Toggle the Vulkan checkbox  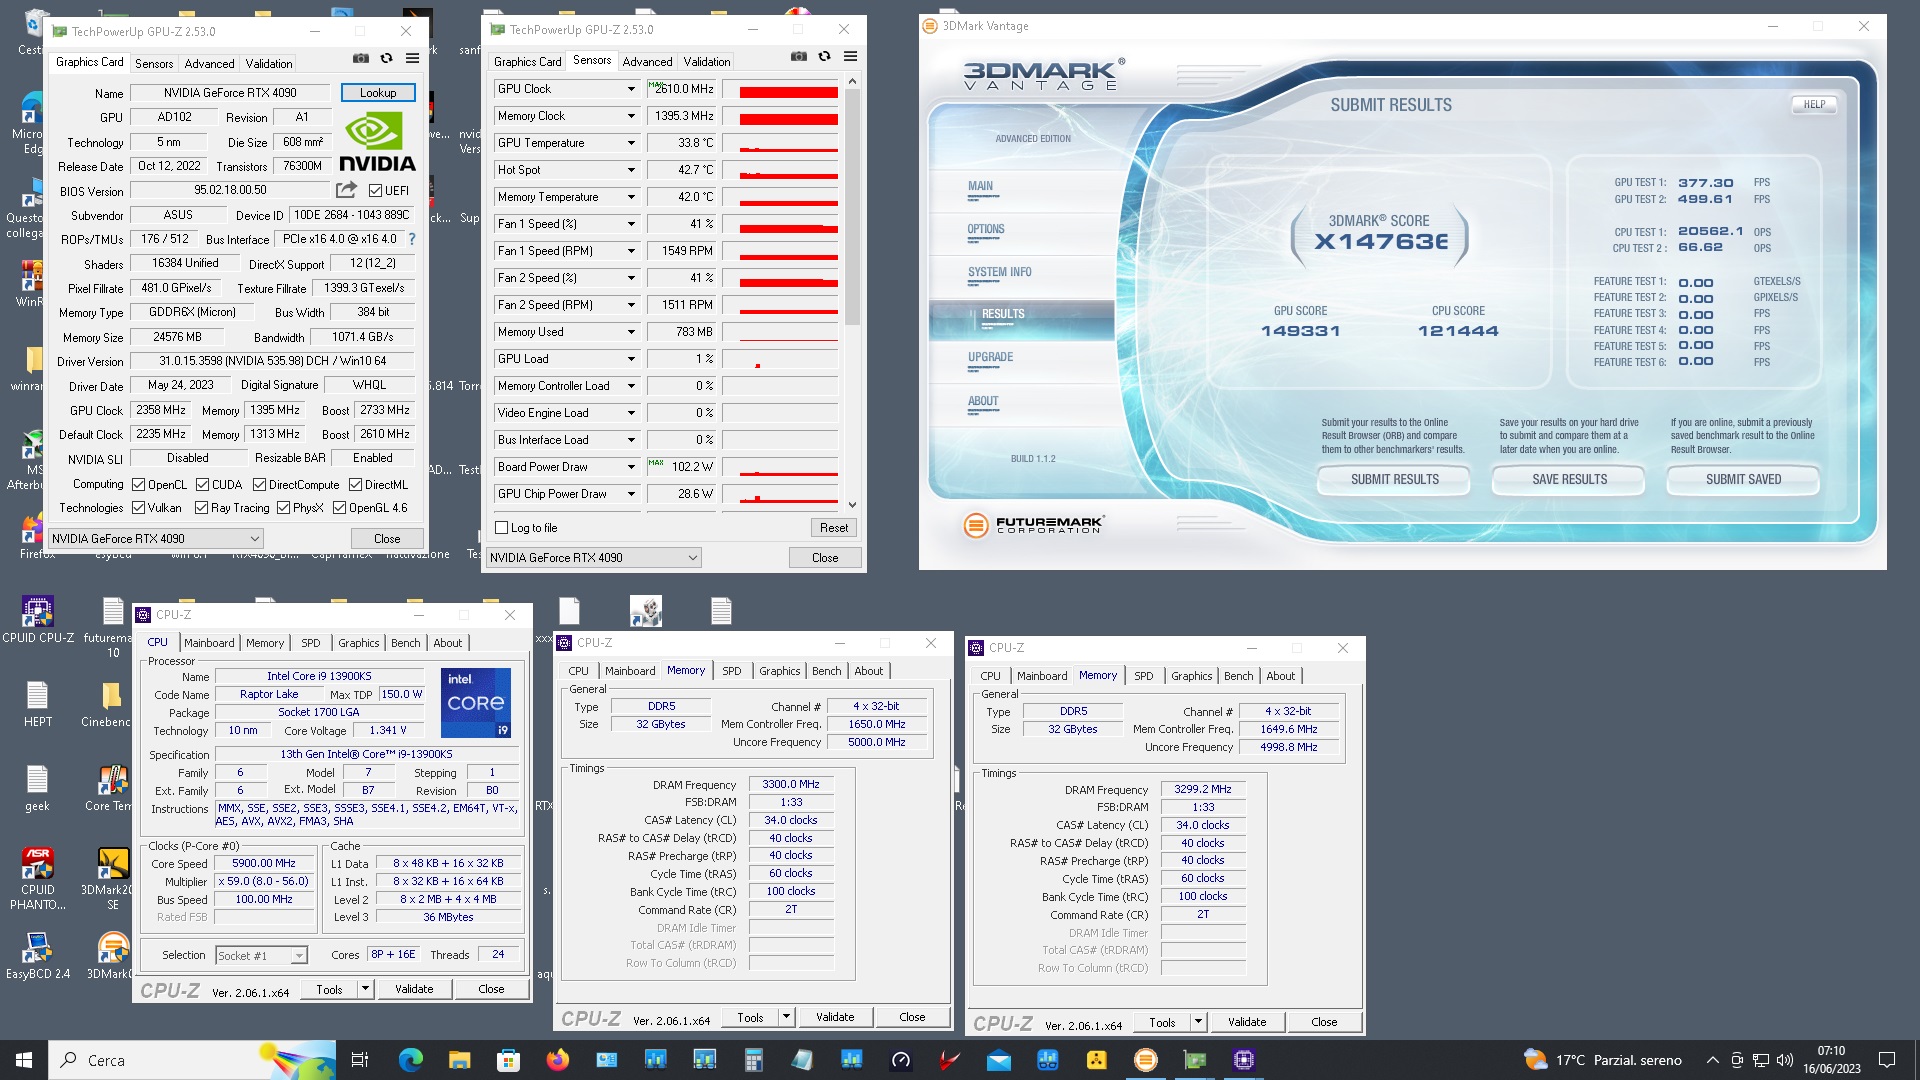pos(139,508)
